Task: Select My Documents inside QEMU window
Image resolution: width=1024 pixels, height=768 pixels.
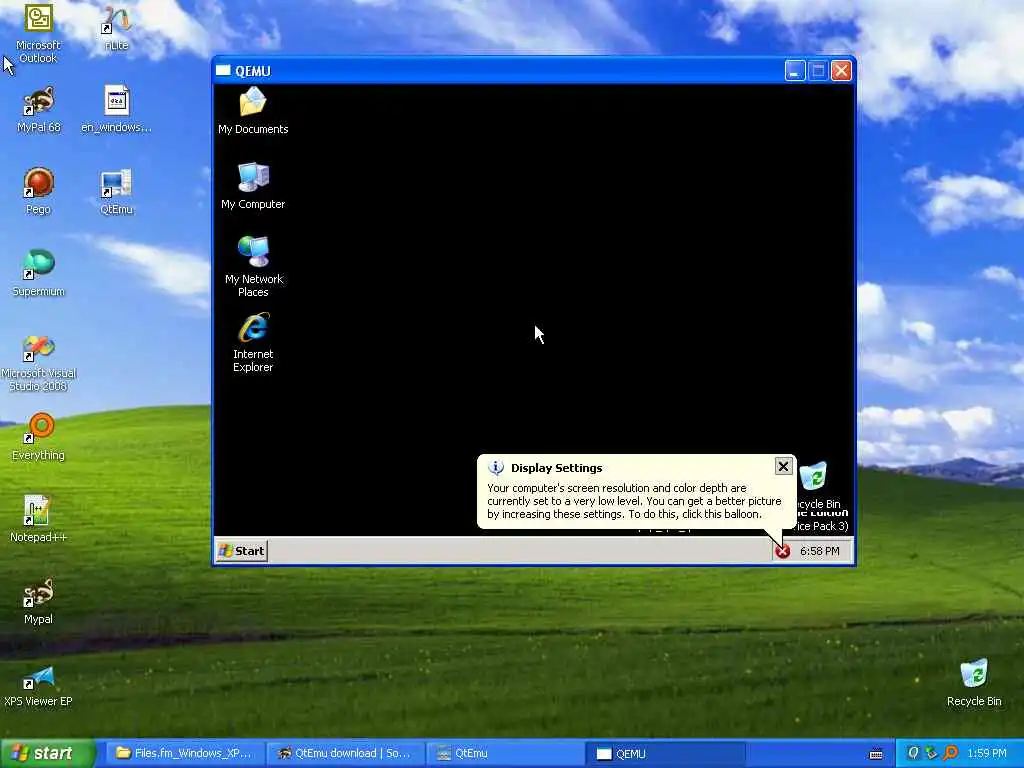Action: (x=253, y=111)
